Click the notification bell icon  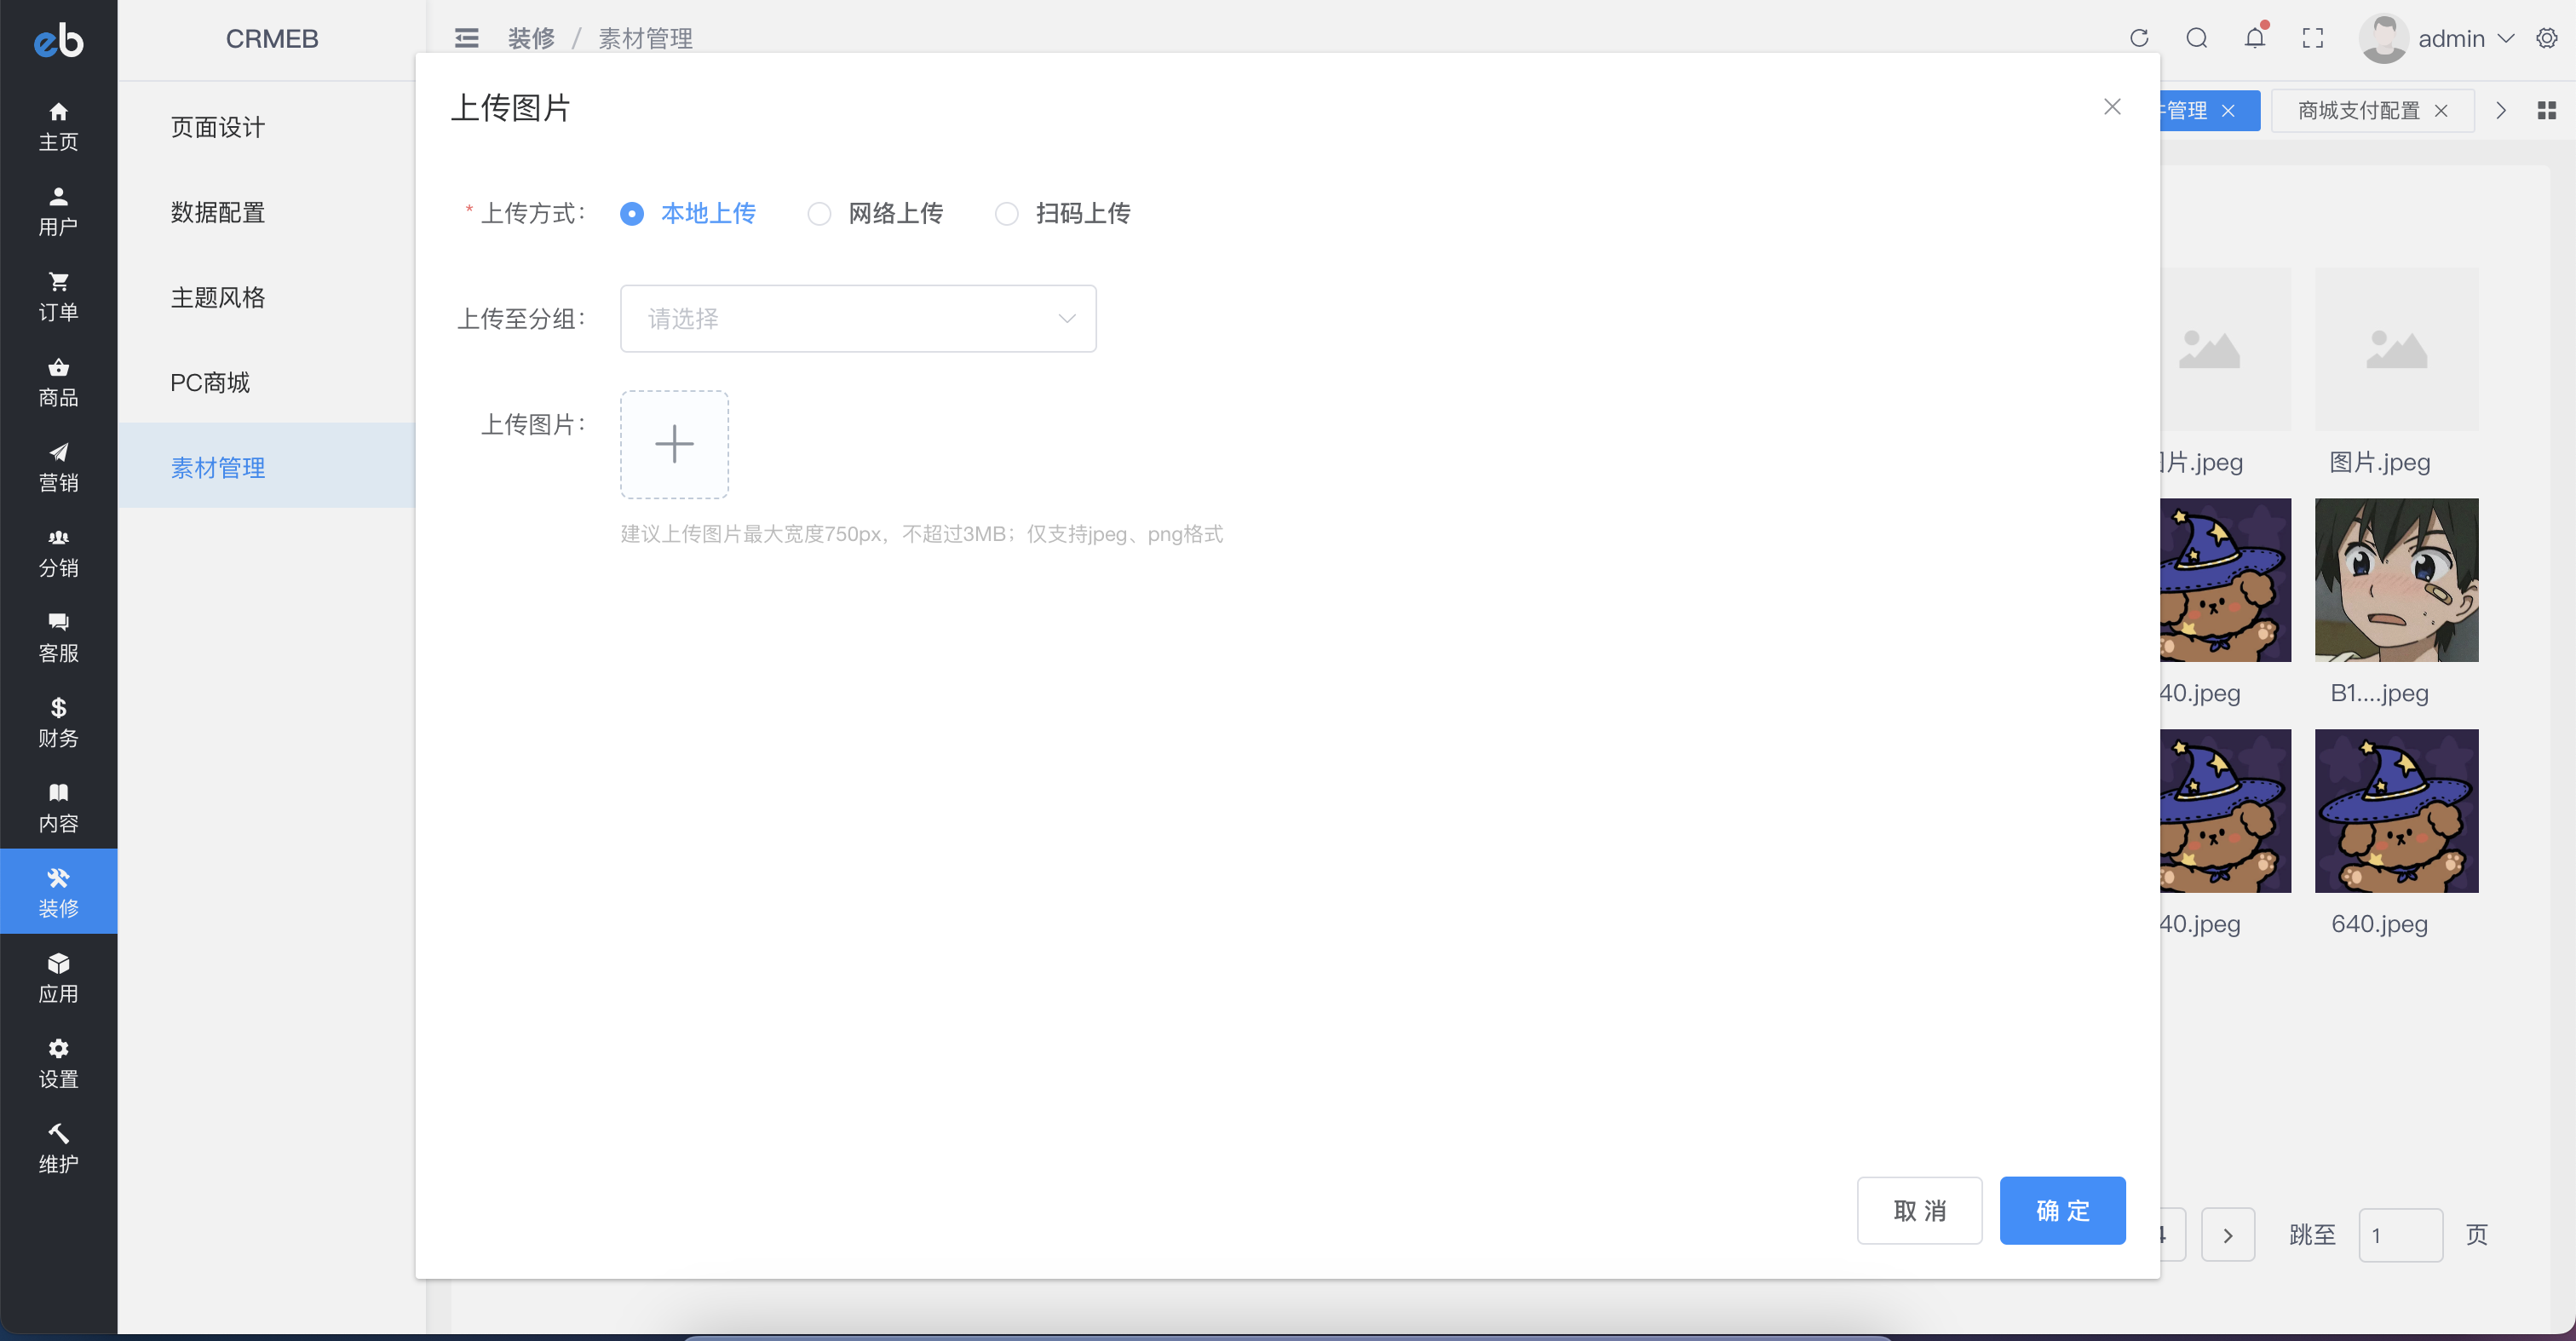2255,38
